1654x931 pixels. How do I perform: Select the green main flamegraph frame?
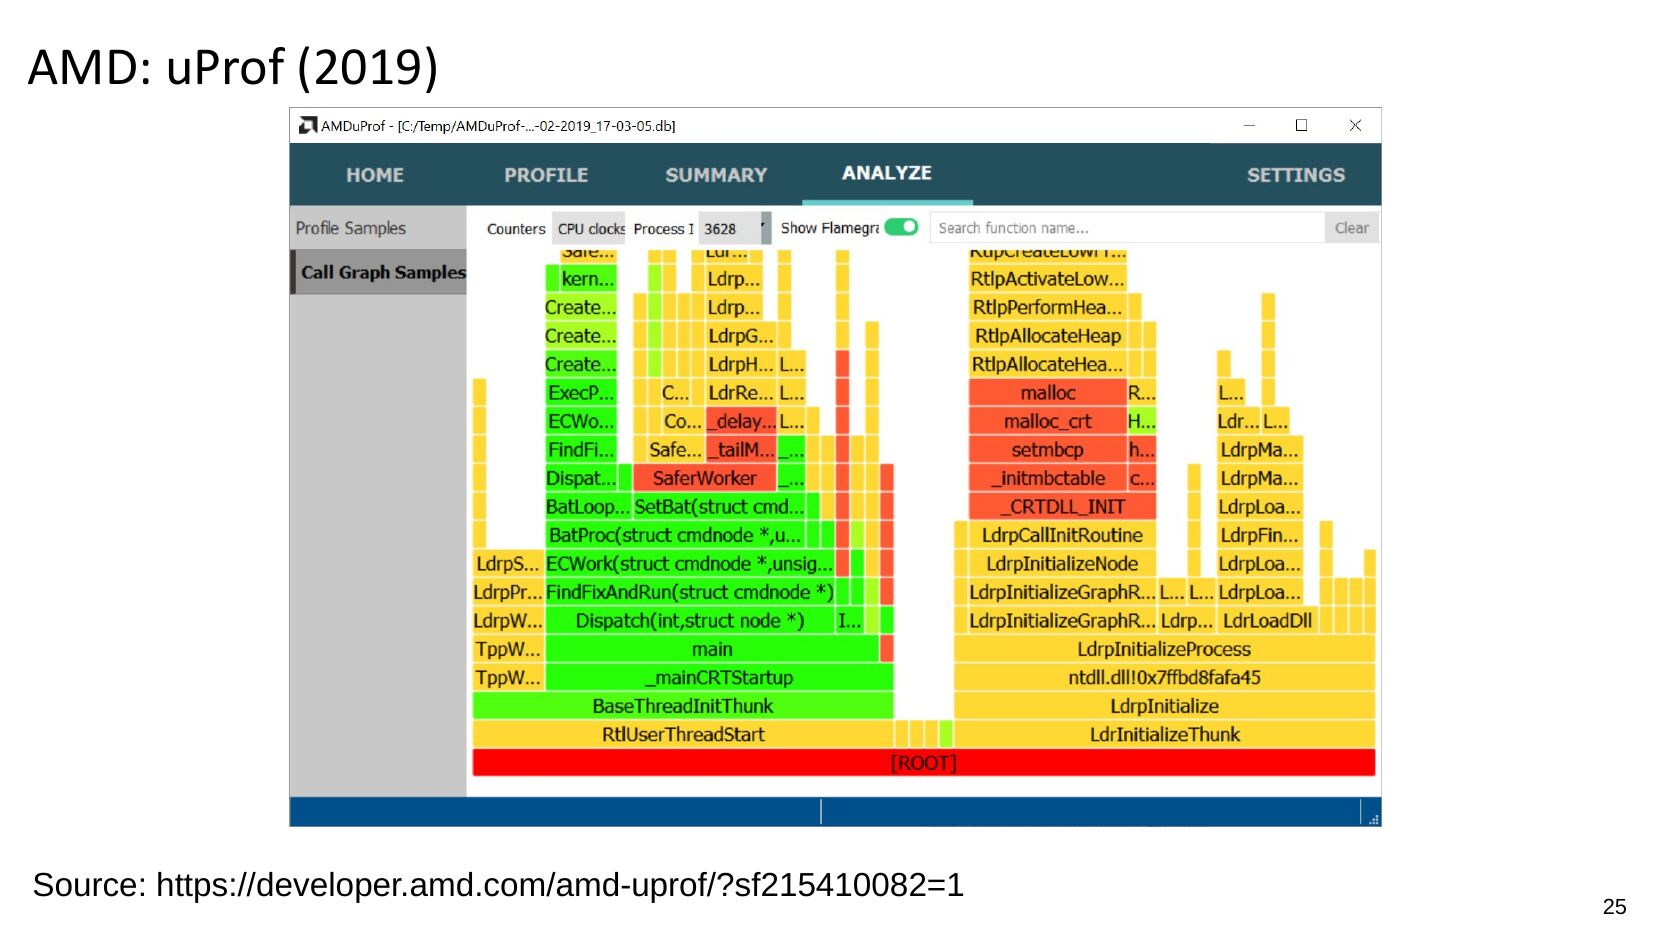711,649
